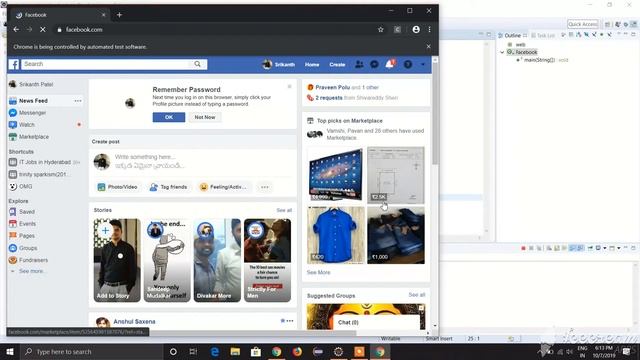The width and height of the screenshot is (640, 360).
Task: Open the TV listing in Marketplace picks
Action: [x=336, y=175]
